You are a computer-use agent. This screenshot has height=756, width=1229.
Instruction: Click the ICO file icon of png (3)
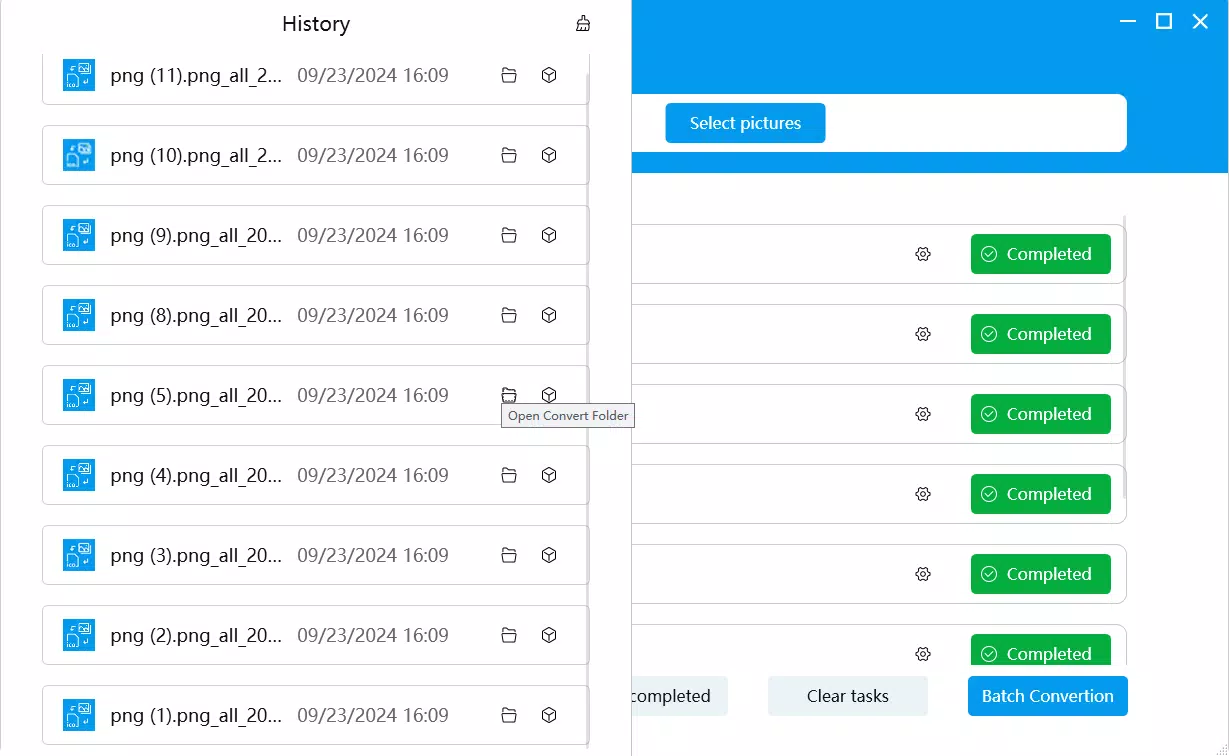[79, 555]
